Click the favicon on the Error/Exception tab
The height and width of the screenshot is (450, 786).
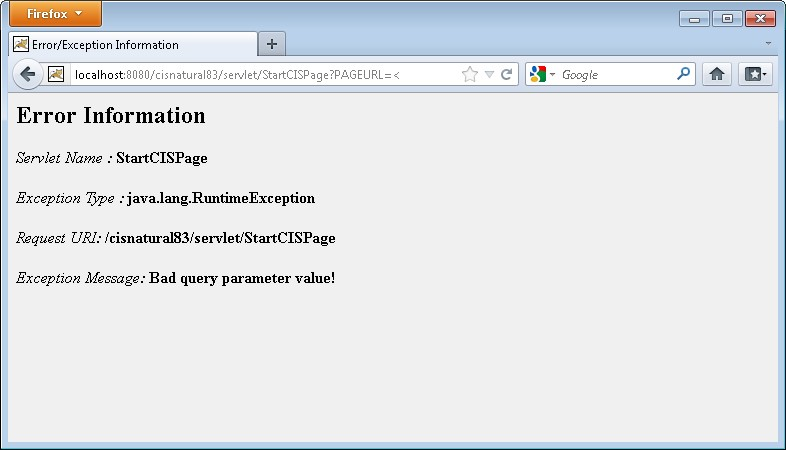point(21,44)
